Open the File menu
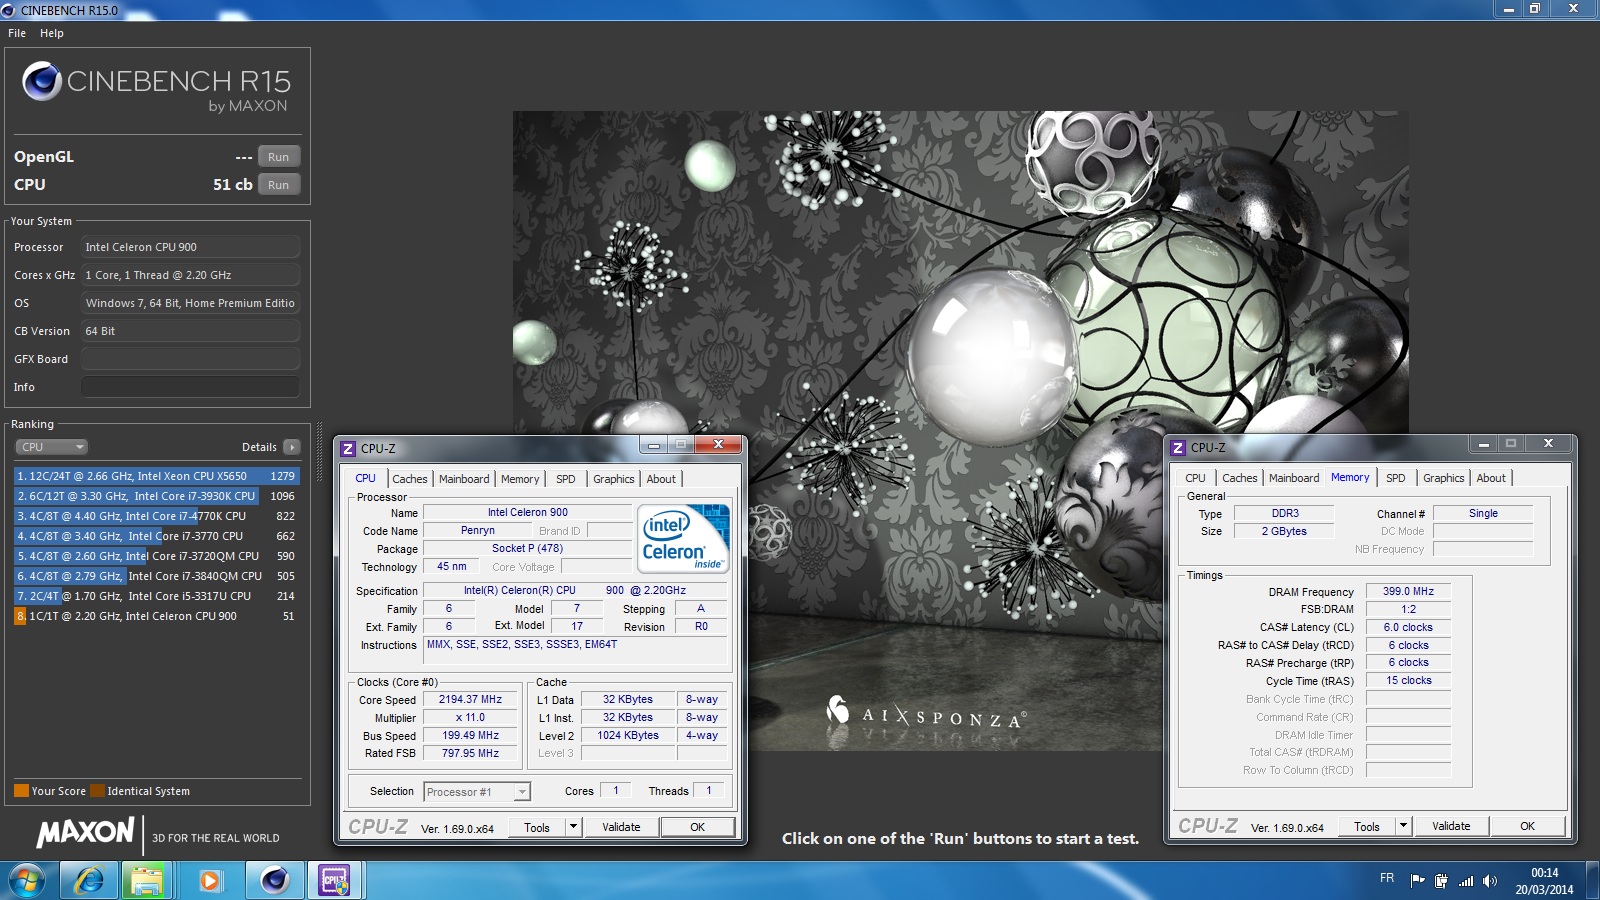Screen dimensions: 1600x900 tap(17, 33)
